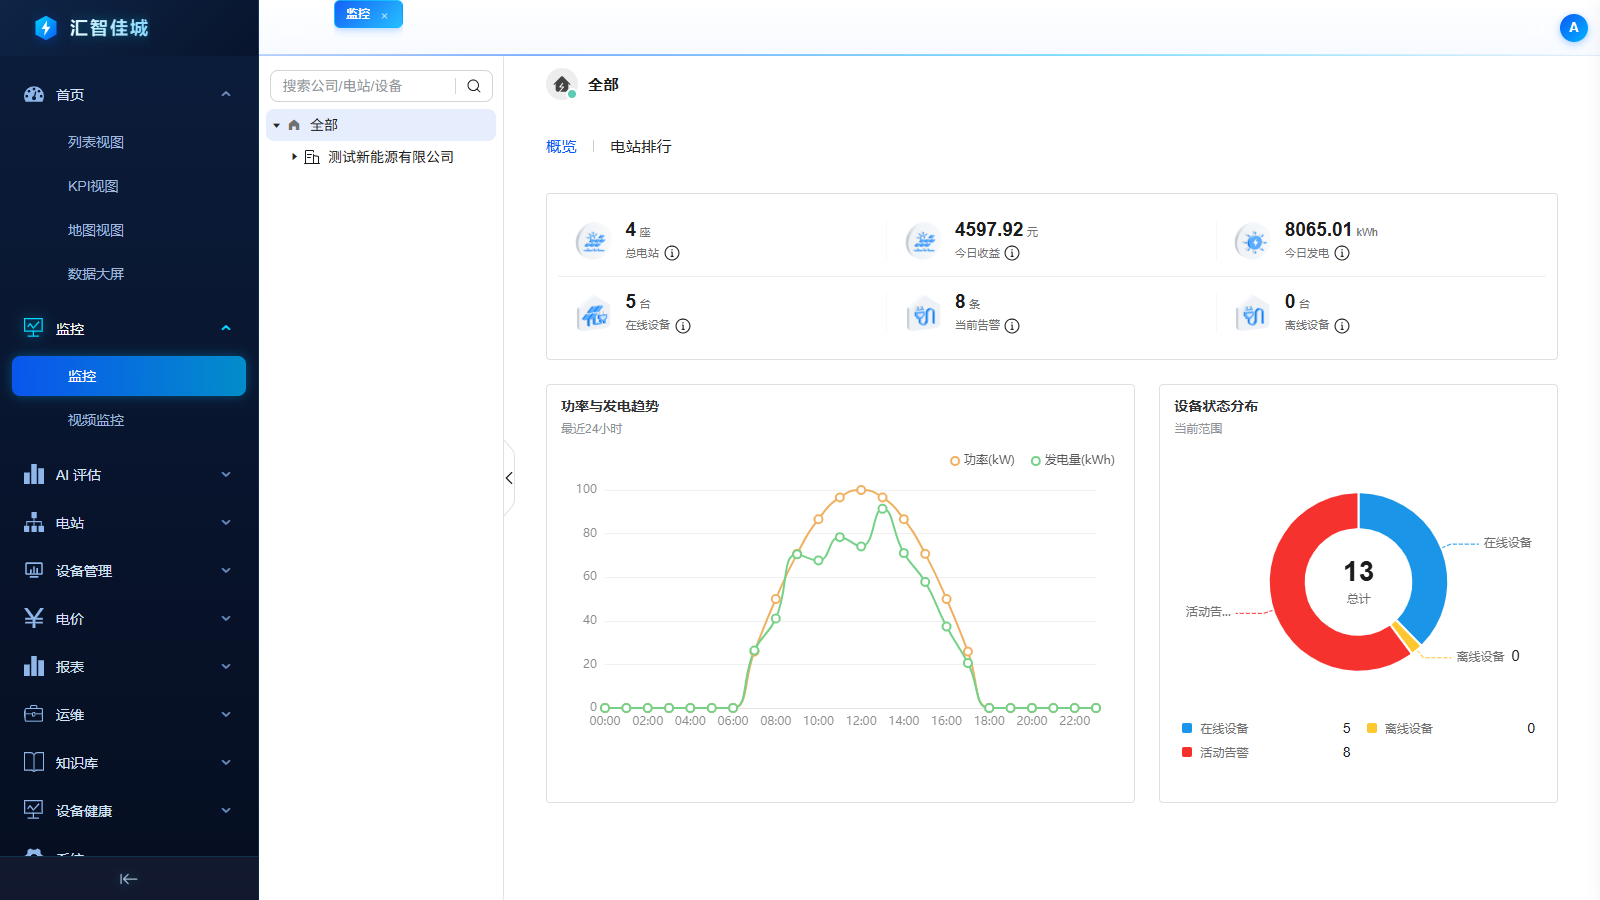Viewport: 1600px width, 900px height.
Task: Collapse the tree panel with side handle
Action: pos(509,478)
